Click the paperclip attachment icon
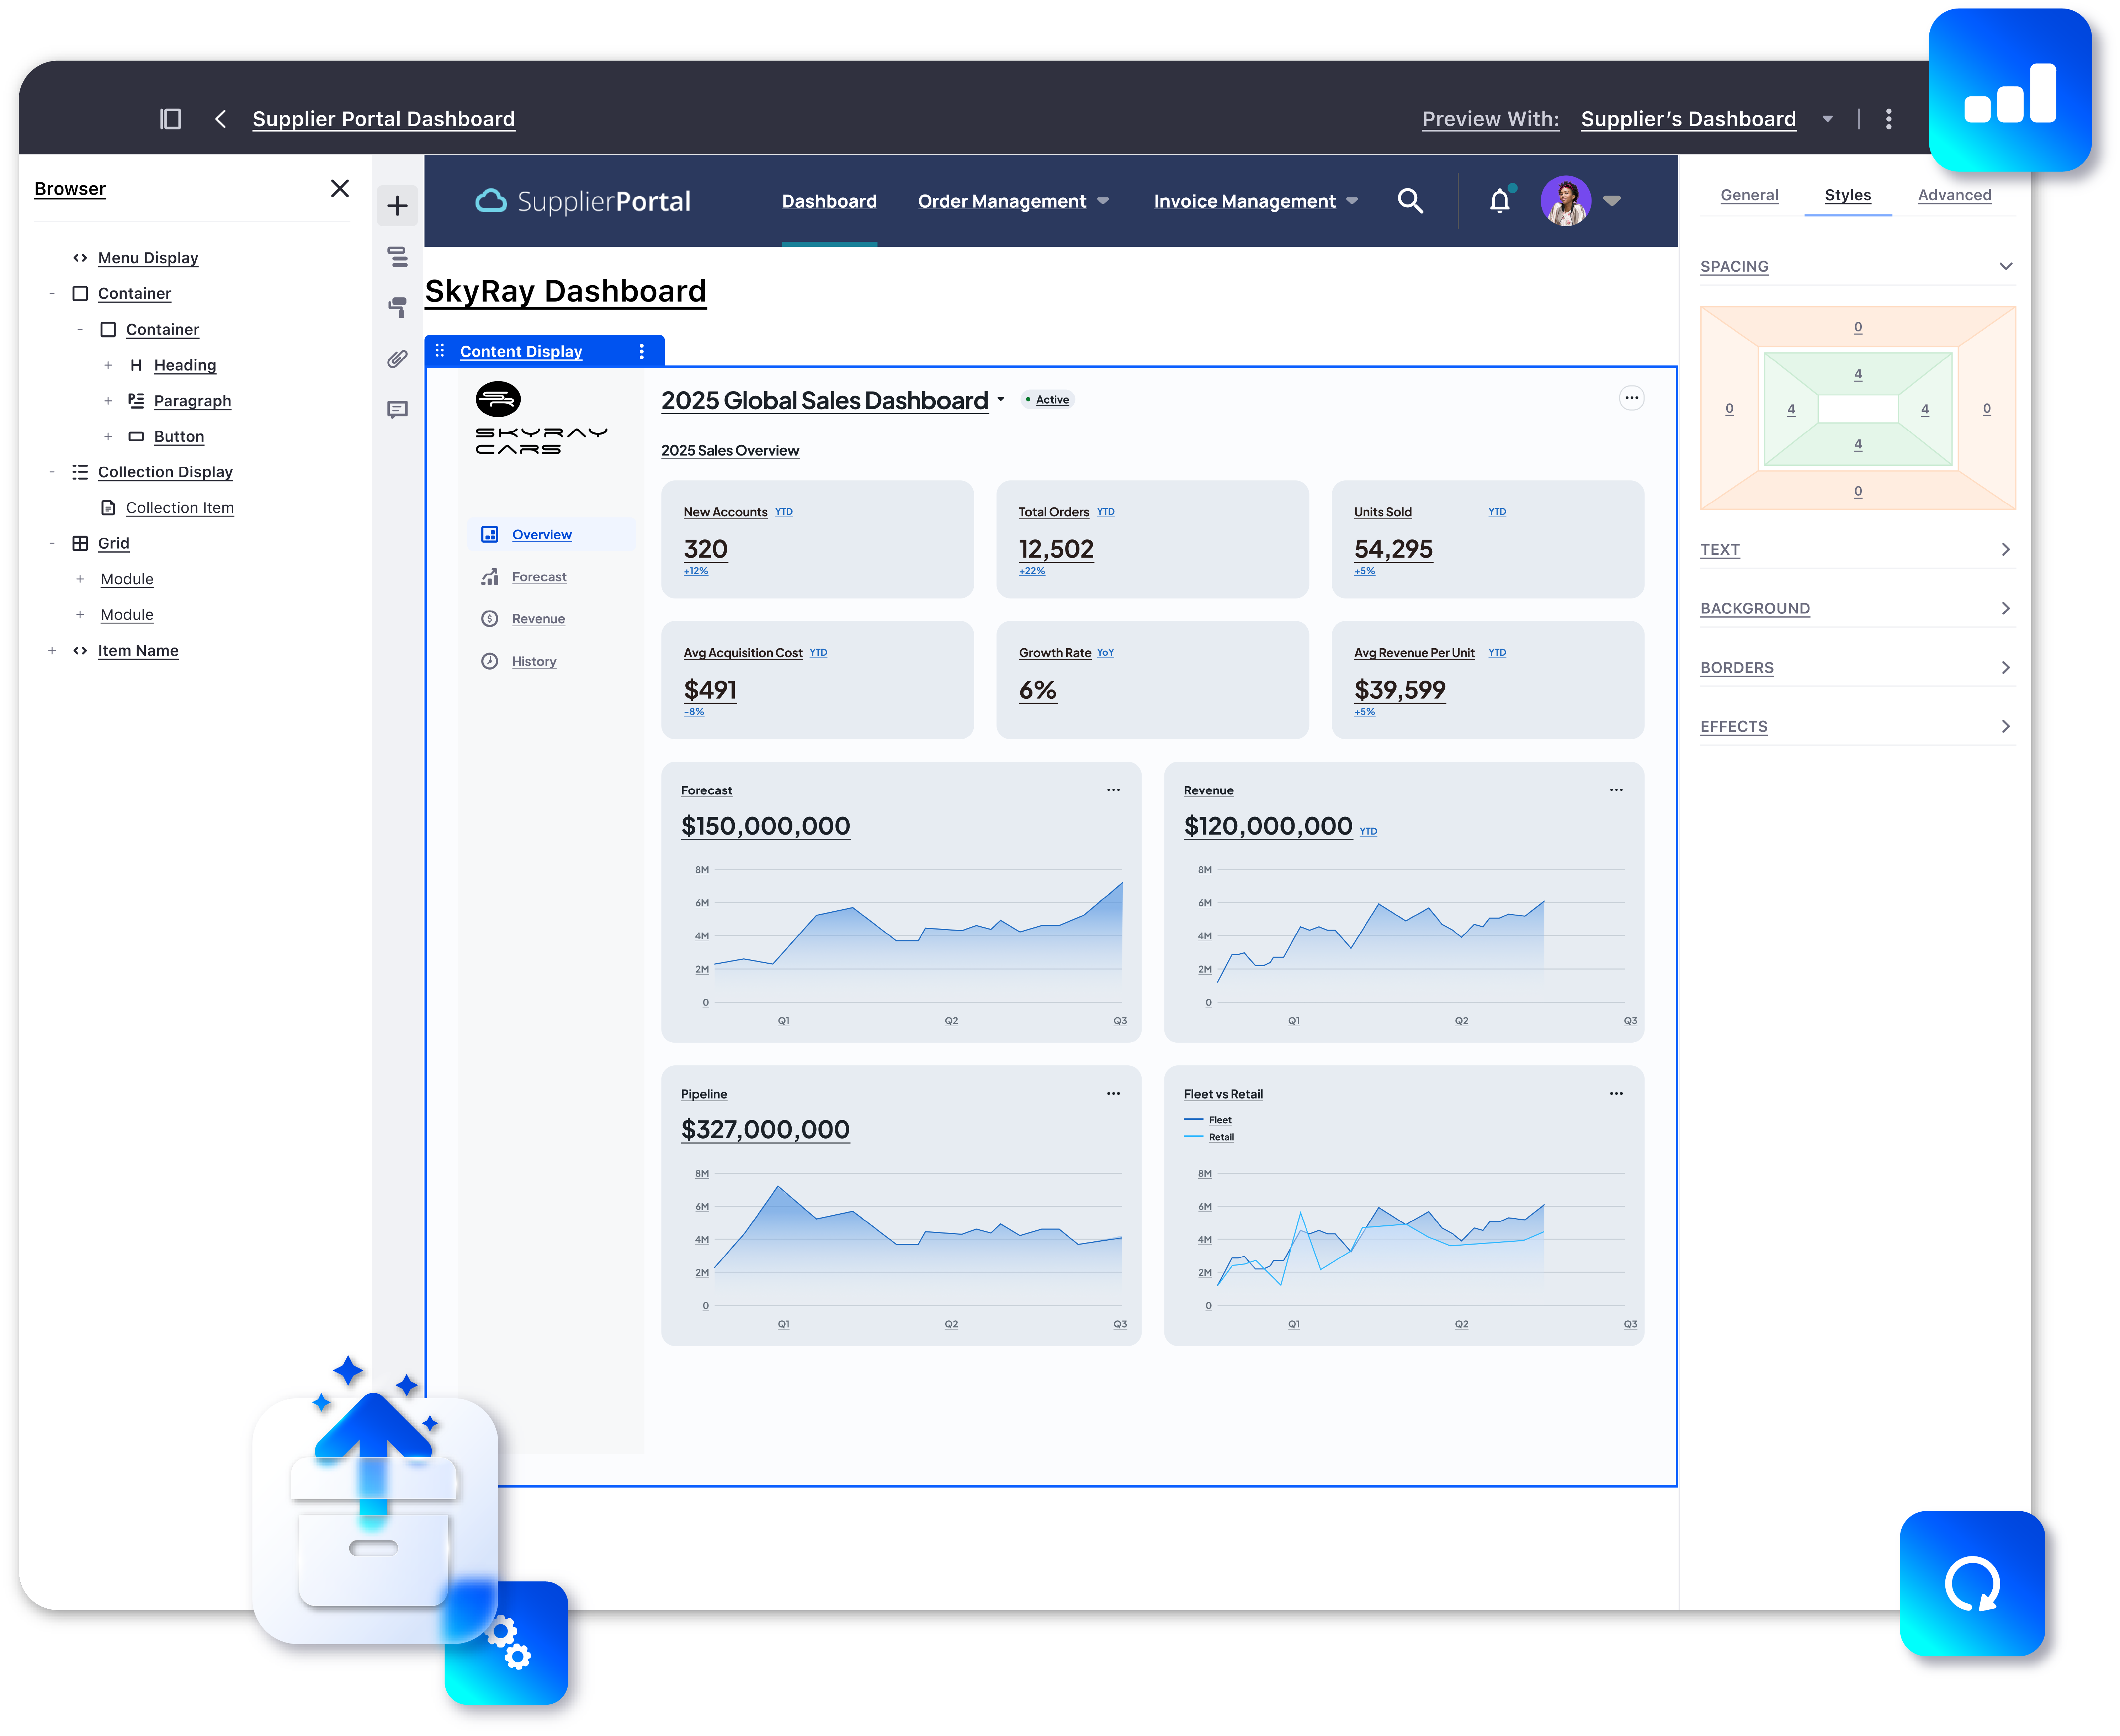 tap(397, 359)
